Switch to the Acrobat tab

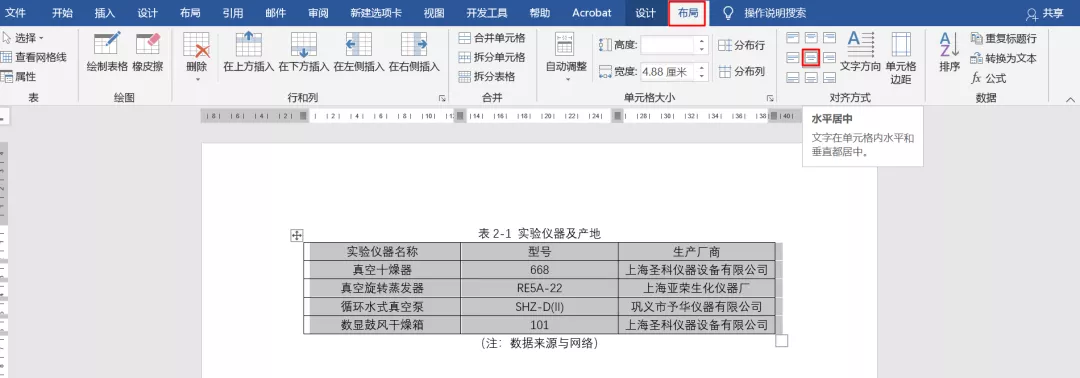(592, 13)
